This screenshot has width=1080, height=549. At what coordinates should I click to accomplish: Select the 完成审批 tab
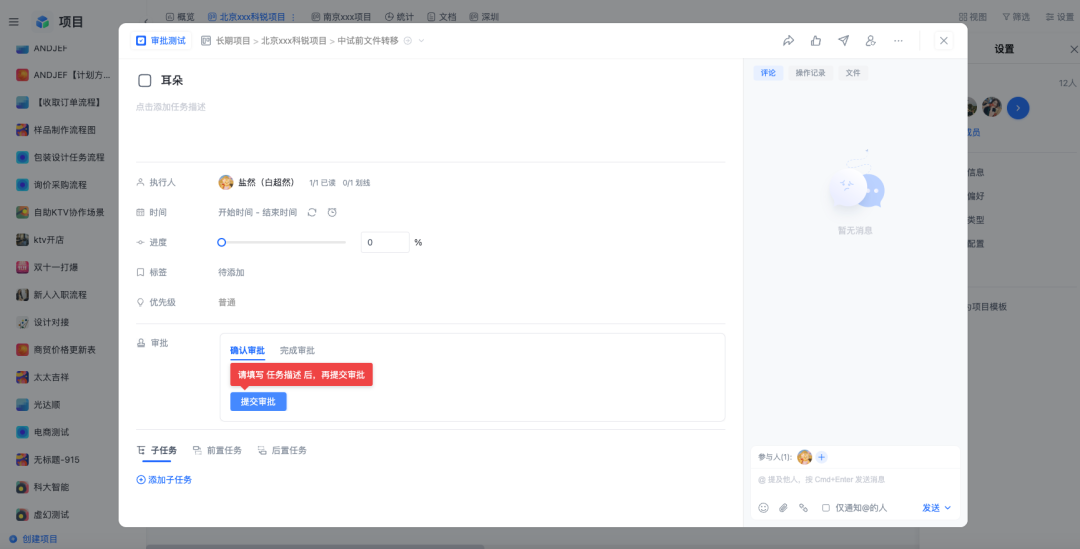297,351
